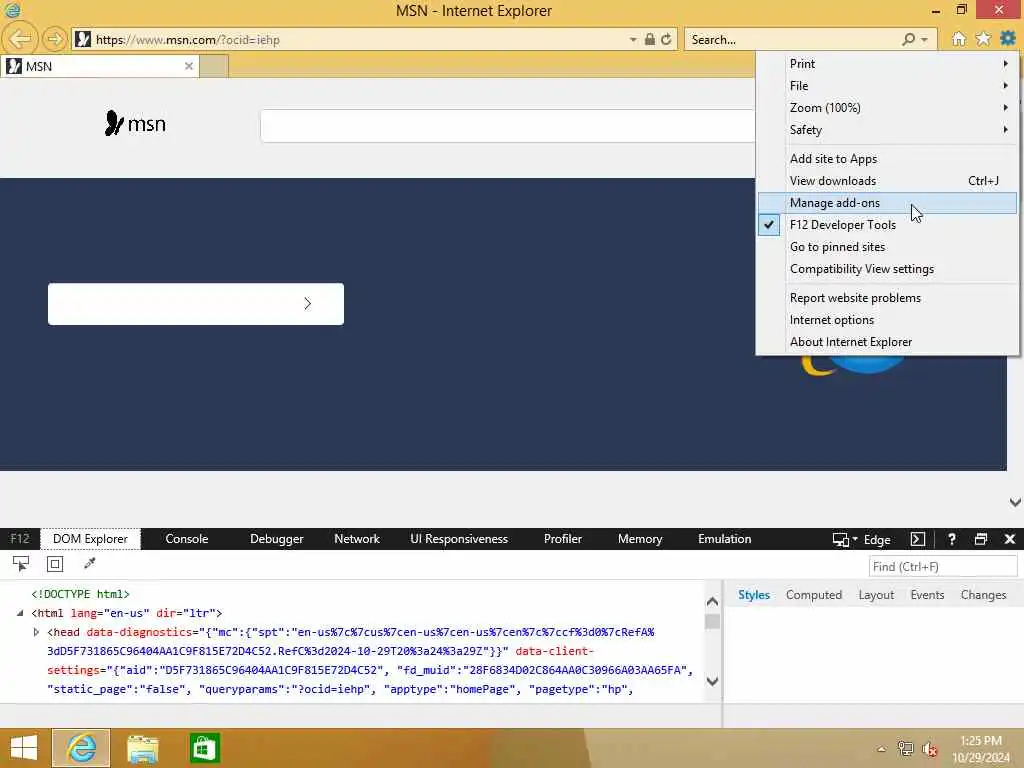Expand the File submenu

[x=888, y=86]
